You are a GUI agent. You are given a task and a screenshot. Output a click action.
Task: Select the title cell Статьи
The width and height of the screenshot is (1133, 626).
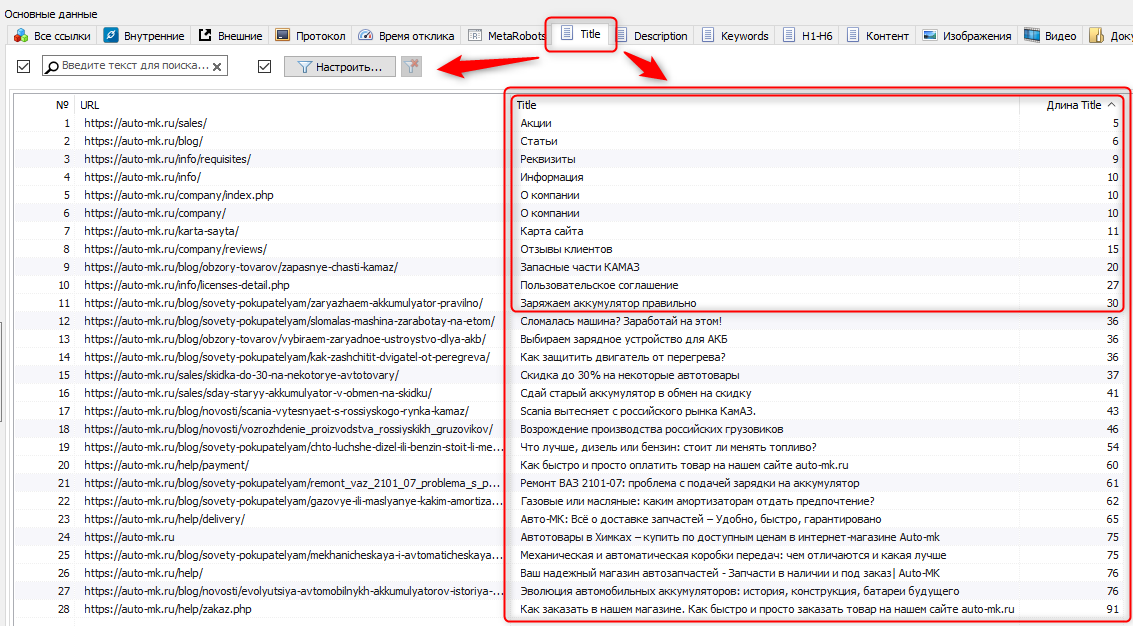click(x=539, y=141)
